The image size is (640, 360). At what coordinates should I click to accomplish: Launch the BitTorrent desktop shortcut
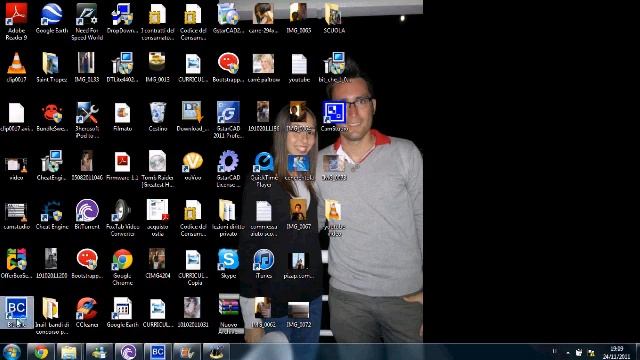(x=87, y=214)
